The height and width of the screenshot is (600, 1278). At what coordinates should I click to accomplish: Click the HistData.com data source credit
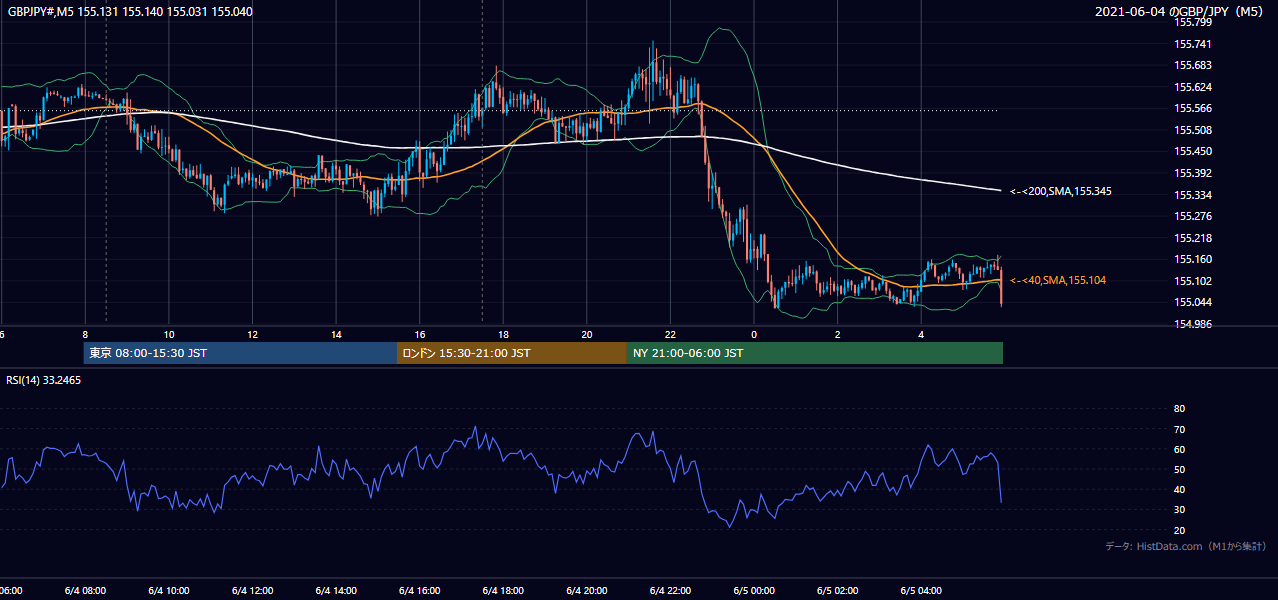[1186, 546]
